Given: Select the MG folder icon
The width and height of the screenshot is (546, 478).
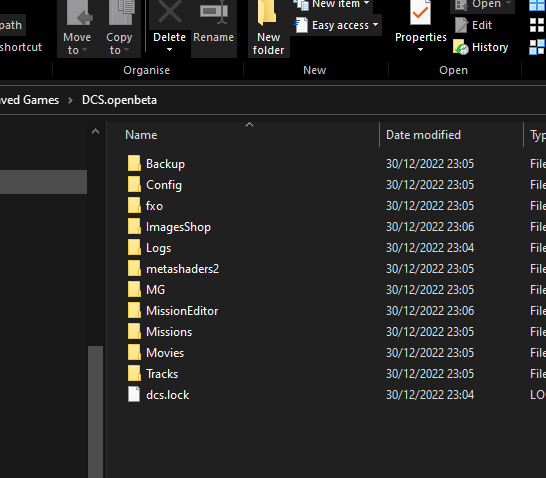Looking at the screenshot, I should pyautogui.click(x=134, y=289).
